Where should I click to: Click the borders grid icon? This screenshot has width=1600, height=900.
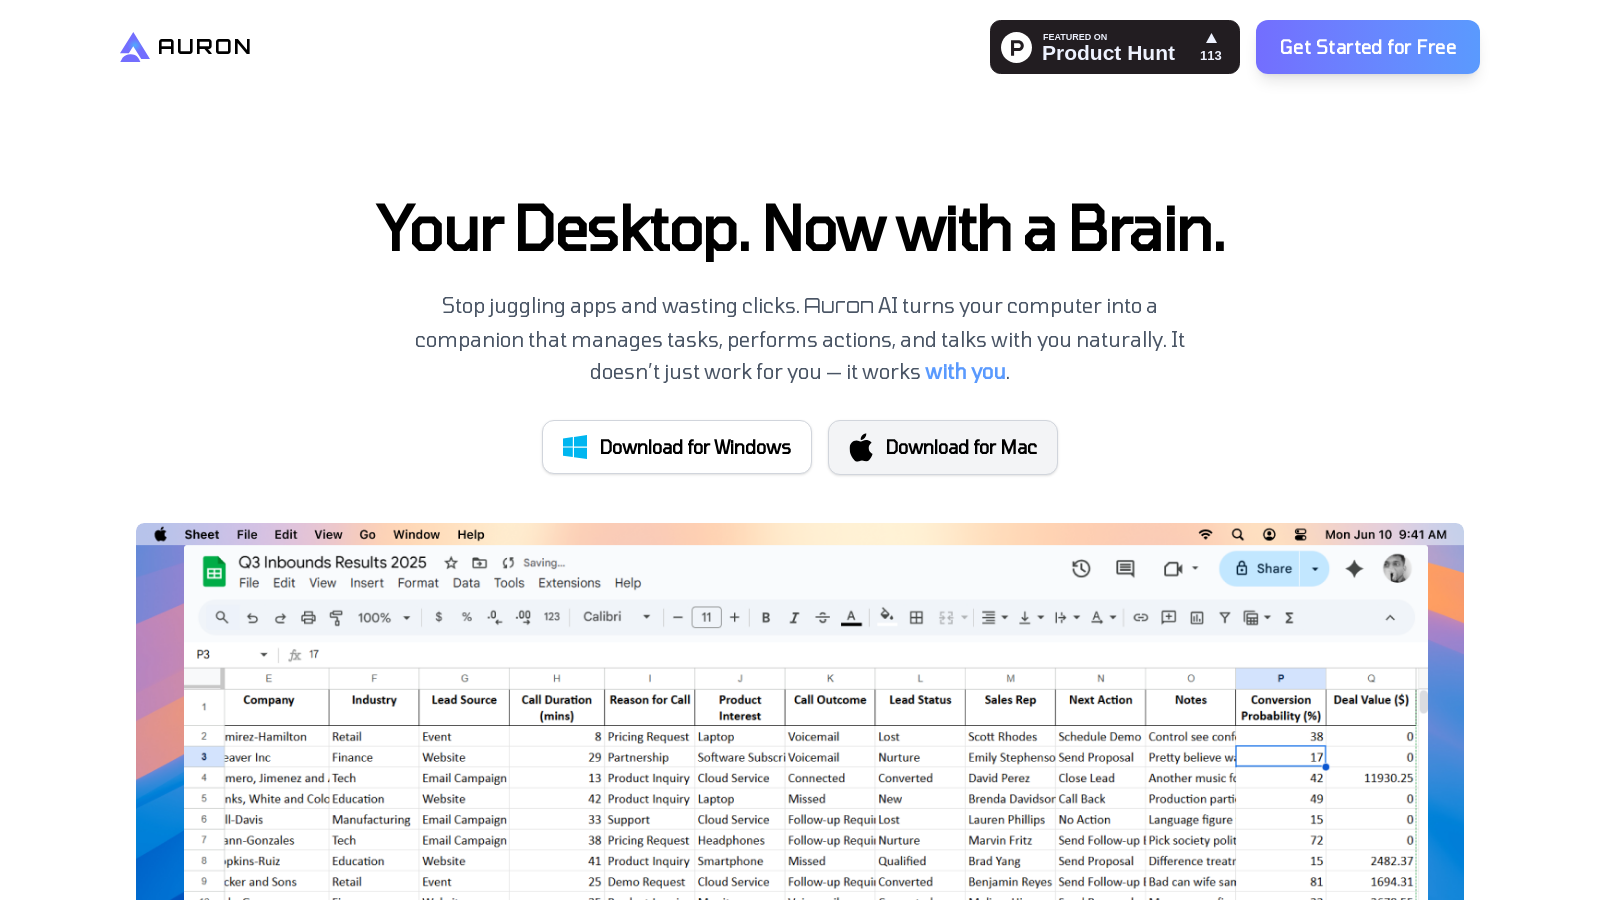(x=916, y=618)
